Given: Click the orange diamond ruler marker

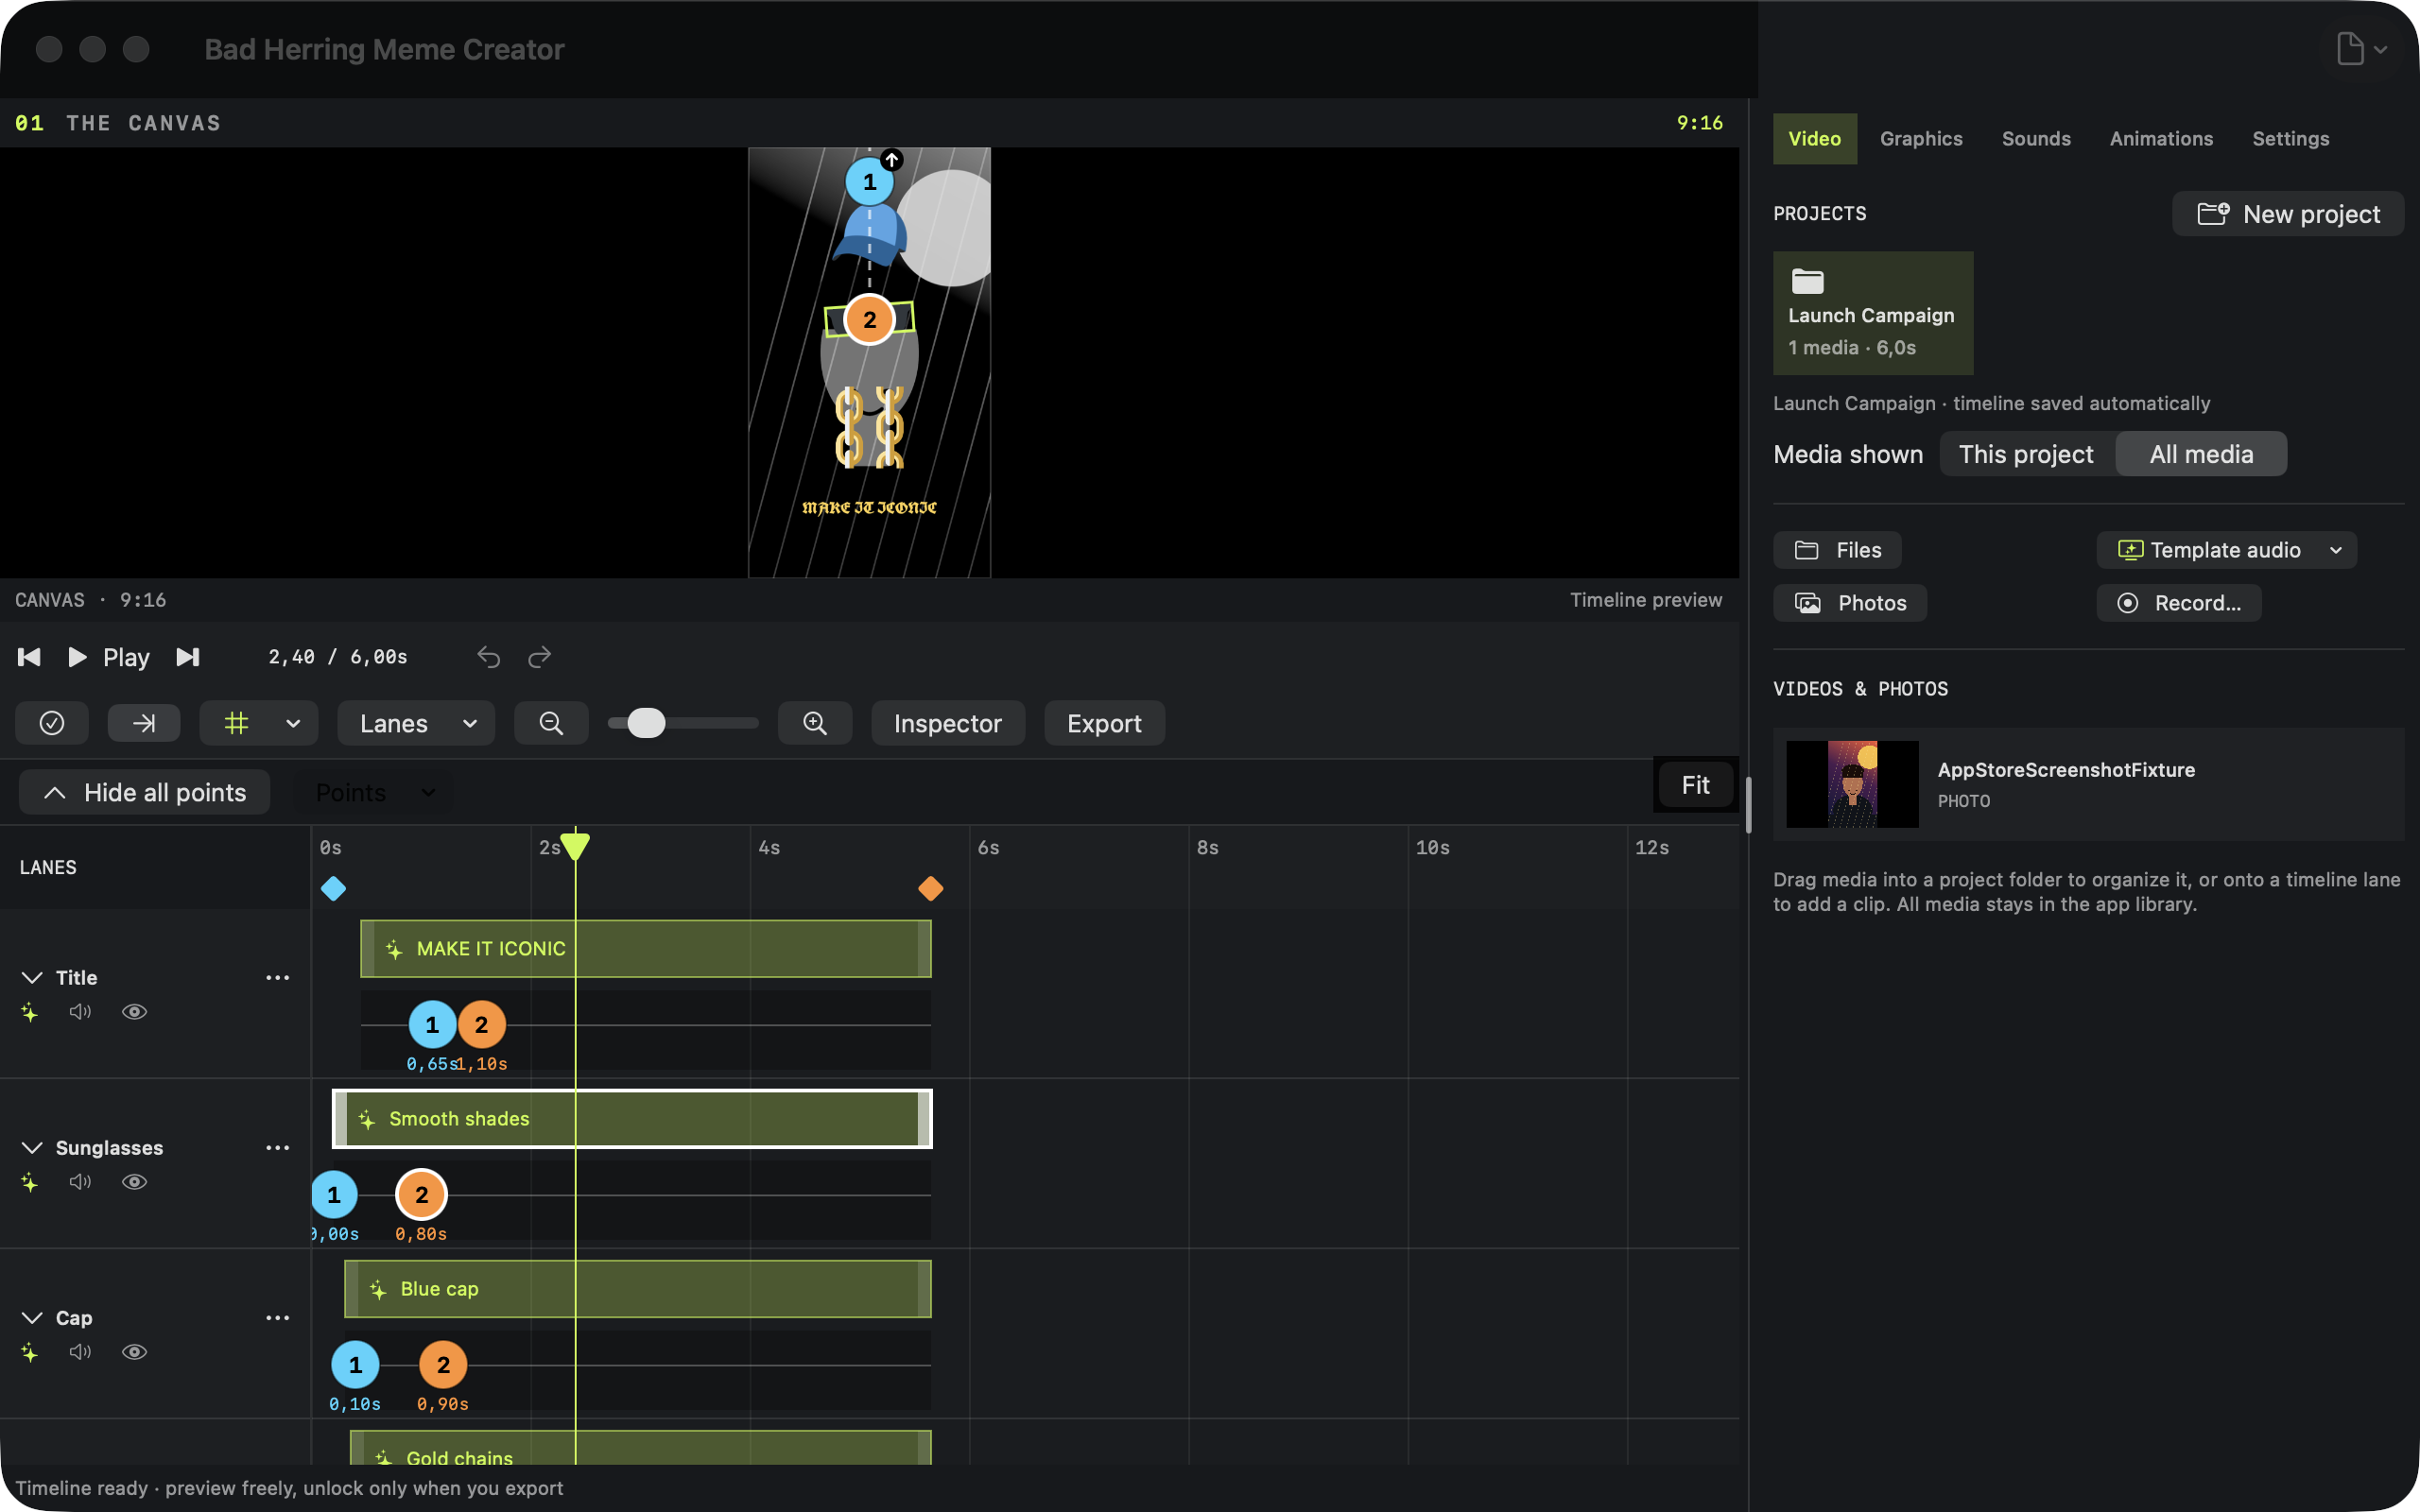Looking at the screenshot, I should click(931, 888).
